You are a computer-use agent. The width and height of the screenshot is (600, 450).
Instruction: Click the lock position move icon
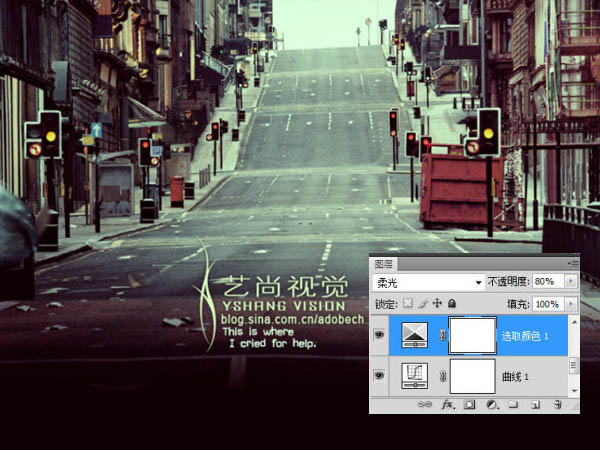click(437, 303)
